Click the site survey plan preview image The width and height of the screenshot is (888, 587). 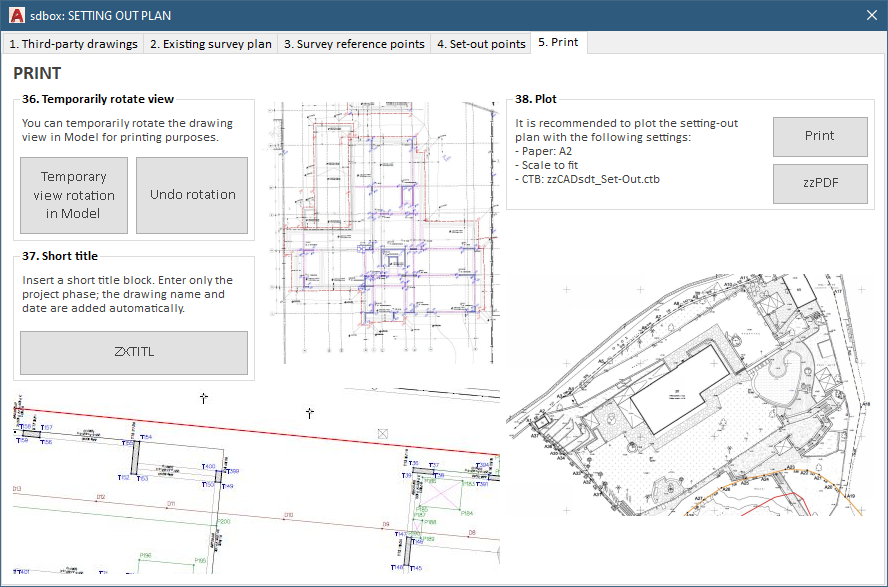(688, 395)
